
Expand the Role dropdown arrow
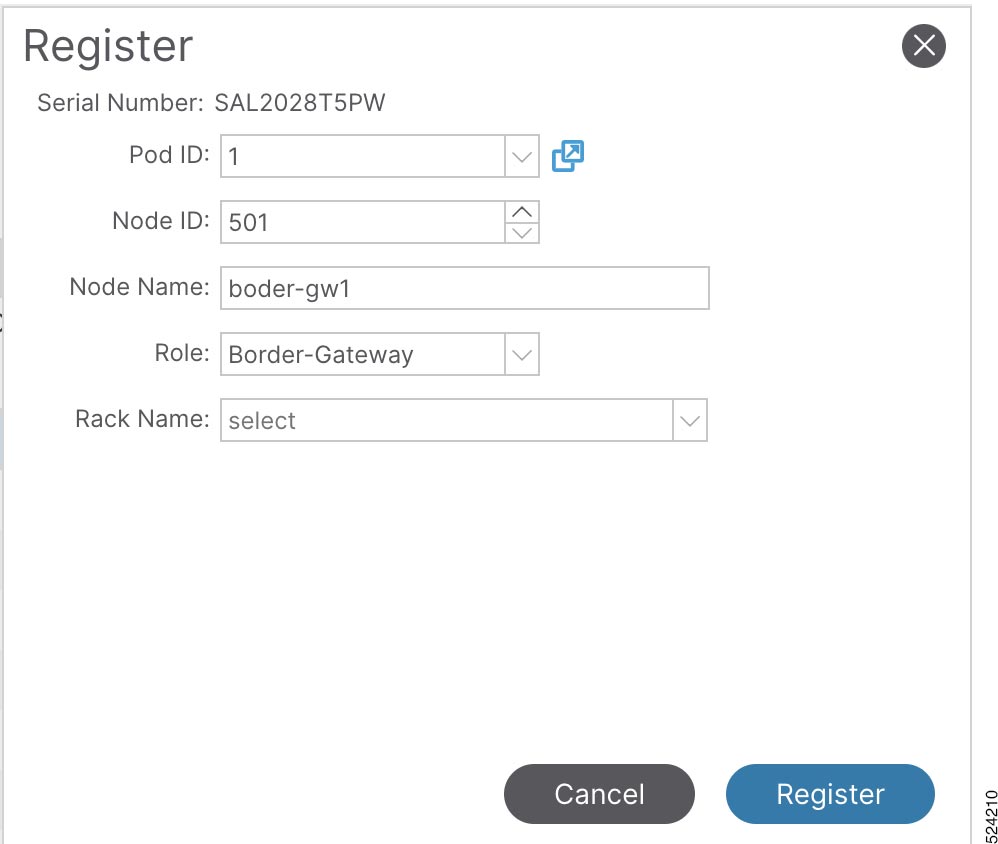[522, 355]
